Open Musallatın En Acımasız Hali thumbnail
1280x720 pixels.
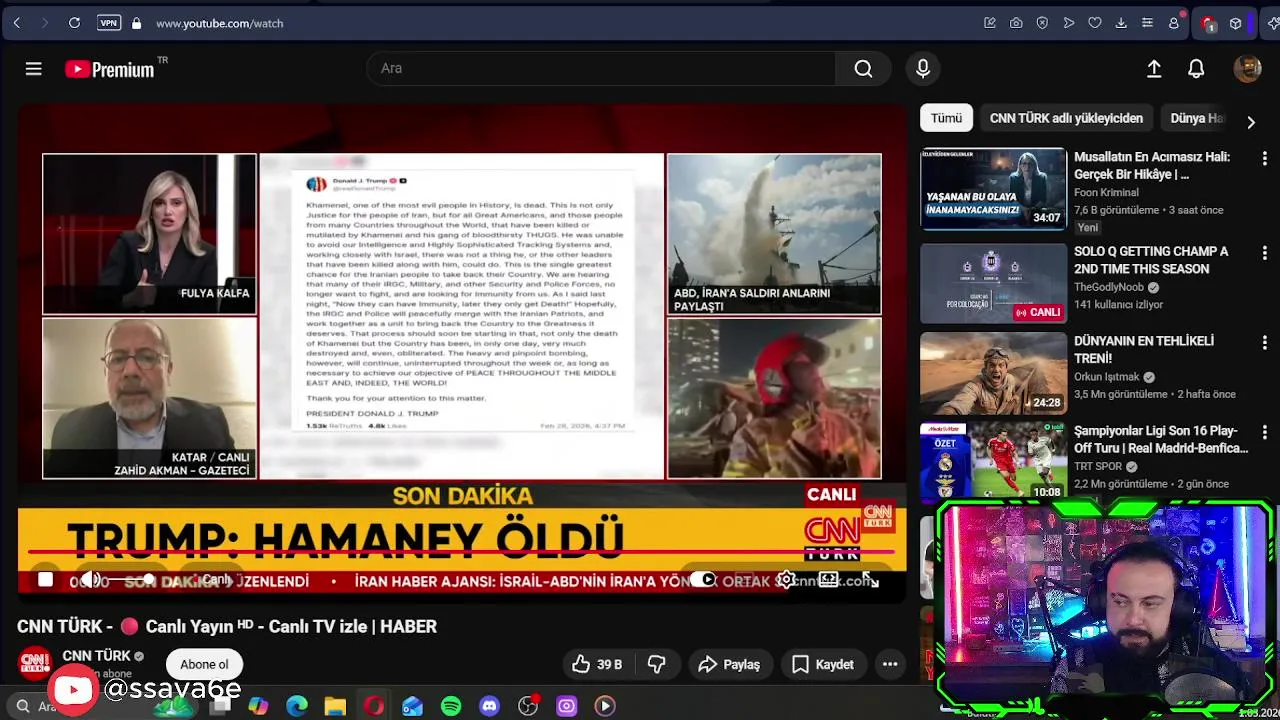point(993,189)
